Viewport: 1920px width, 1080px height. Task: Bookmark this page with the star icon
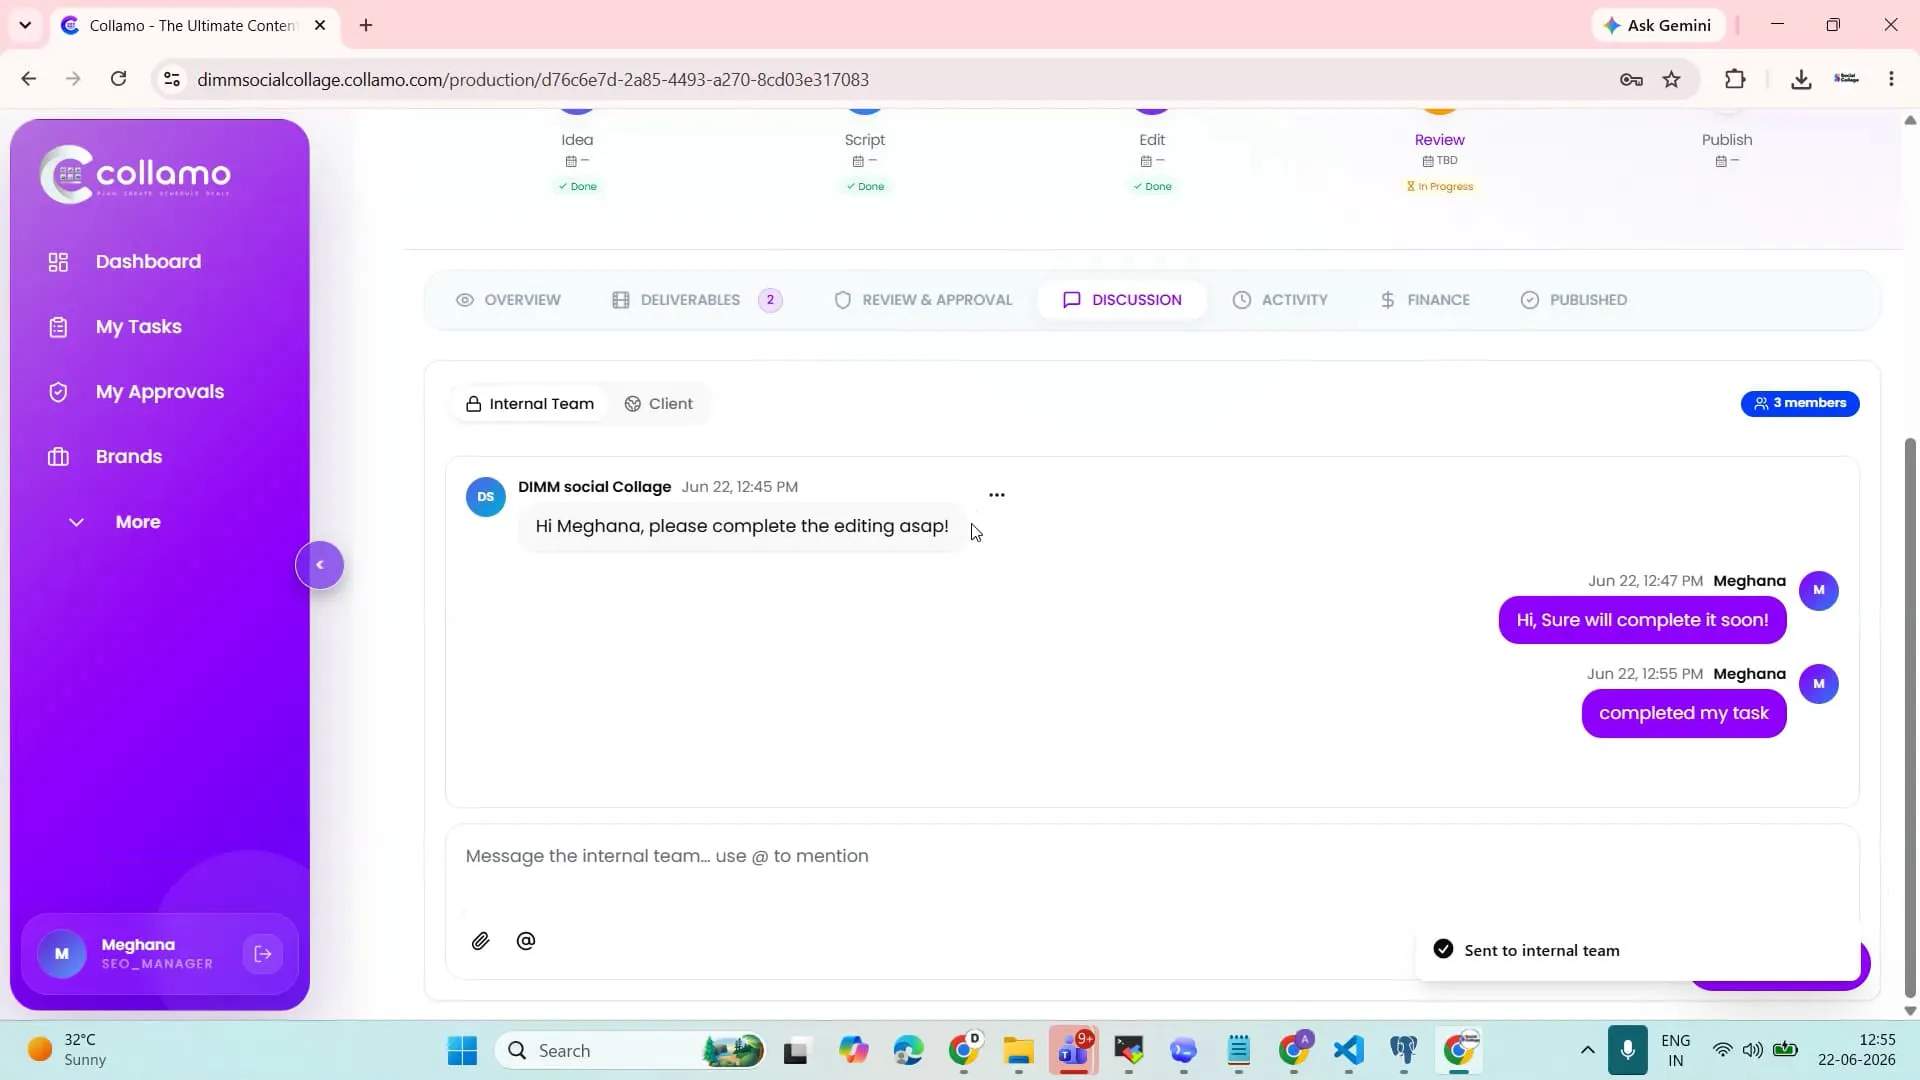(1672, 80)
